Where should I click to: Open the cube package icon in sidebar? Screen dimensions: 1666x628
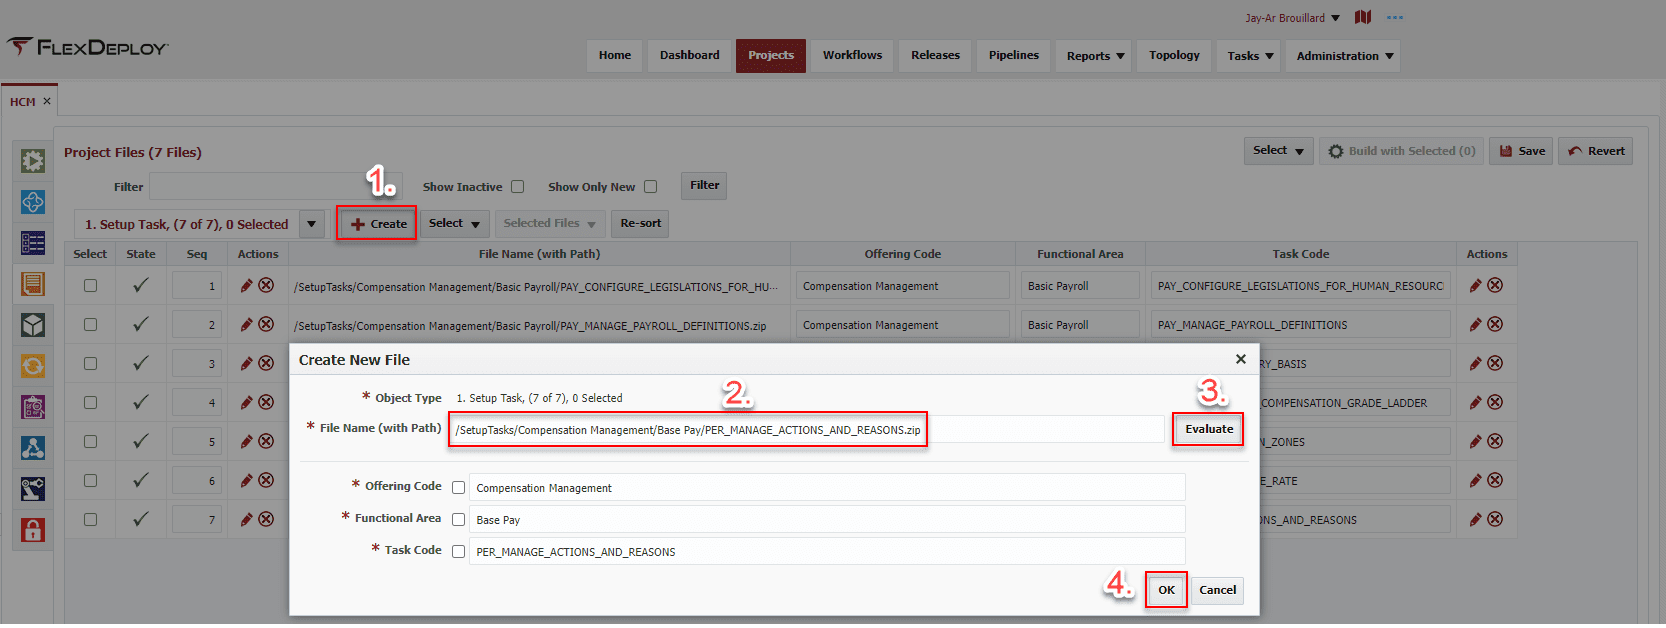coord(33,325)
